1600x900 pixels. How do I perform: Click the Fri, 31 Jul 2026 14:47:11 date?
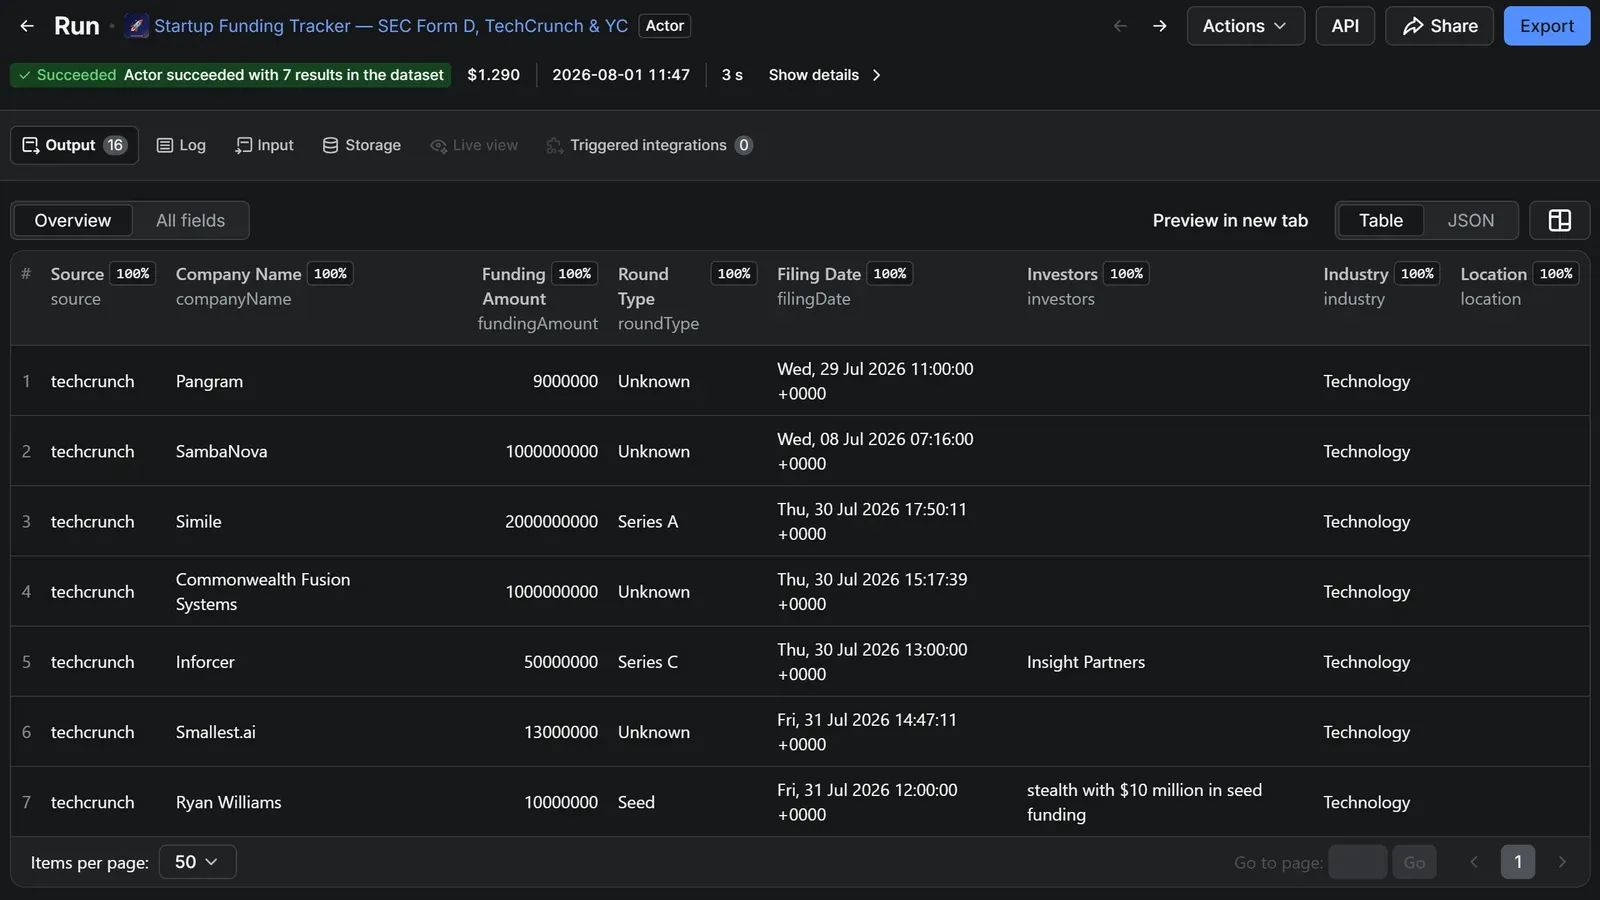pos(867,732)
